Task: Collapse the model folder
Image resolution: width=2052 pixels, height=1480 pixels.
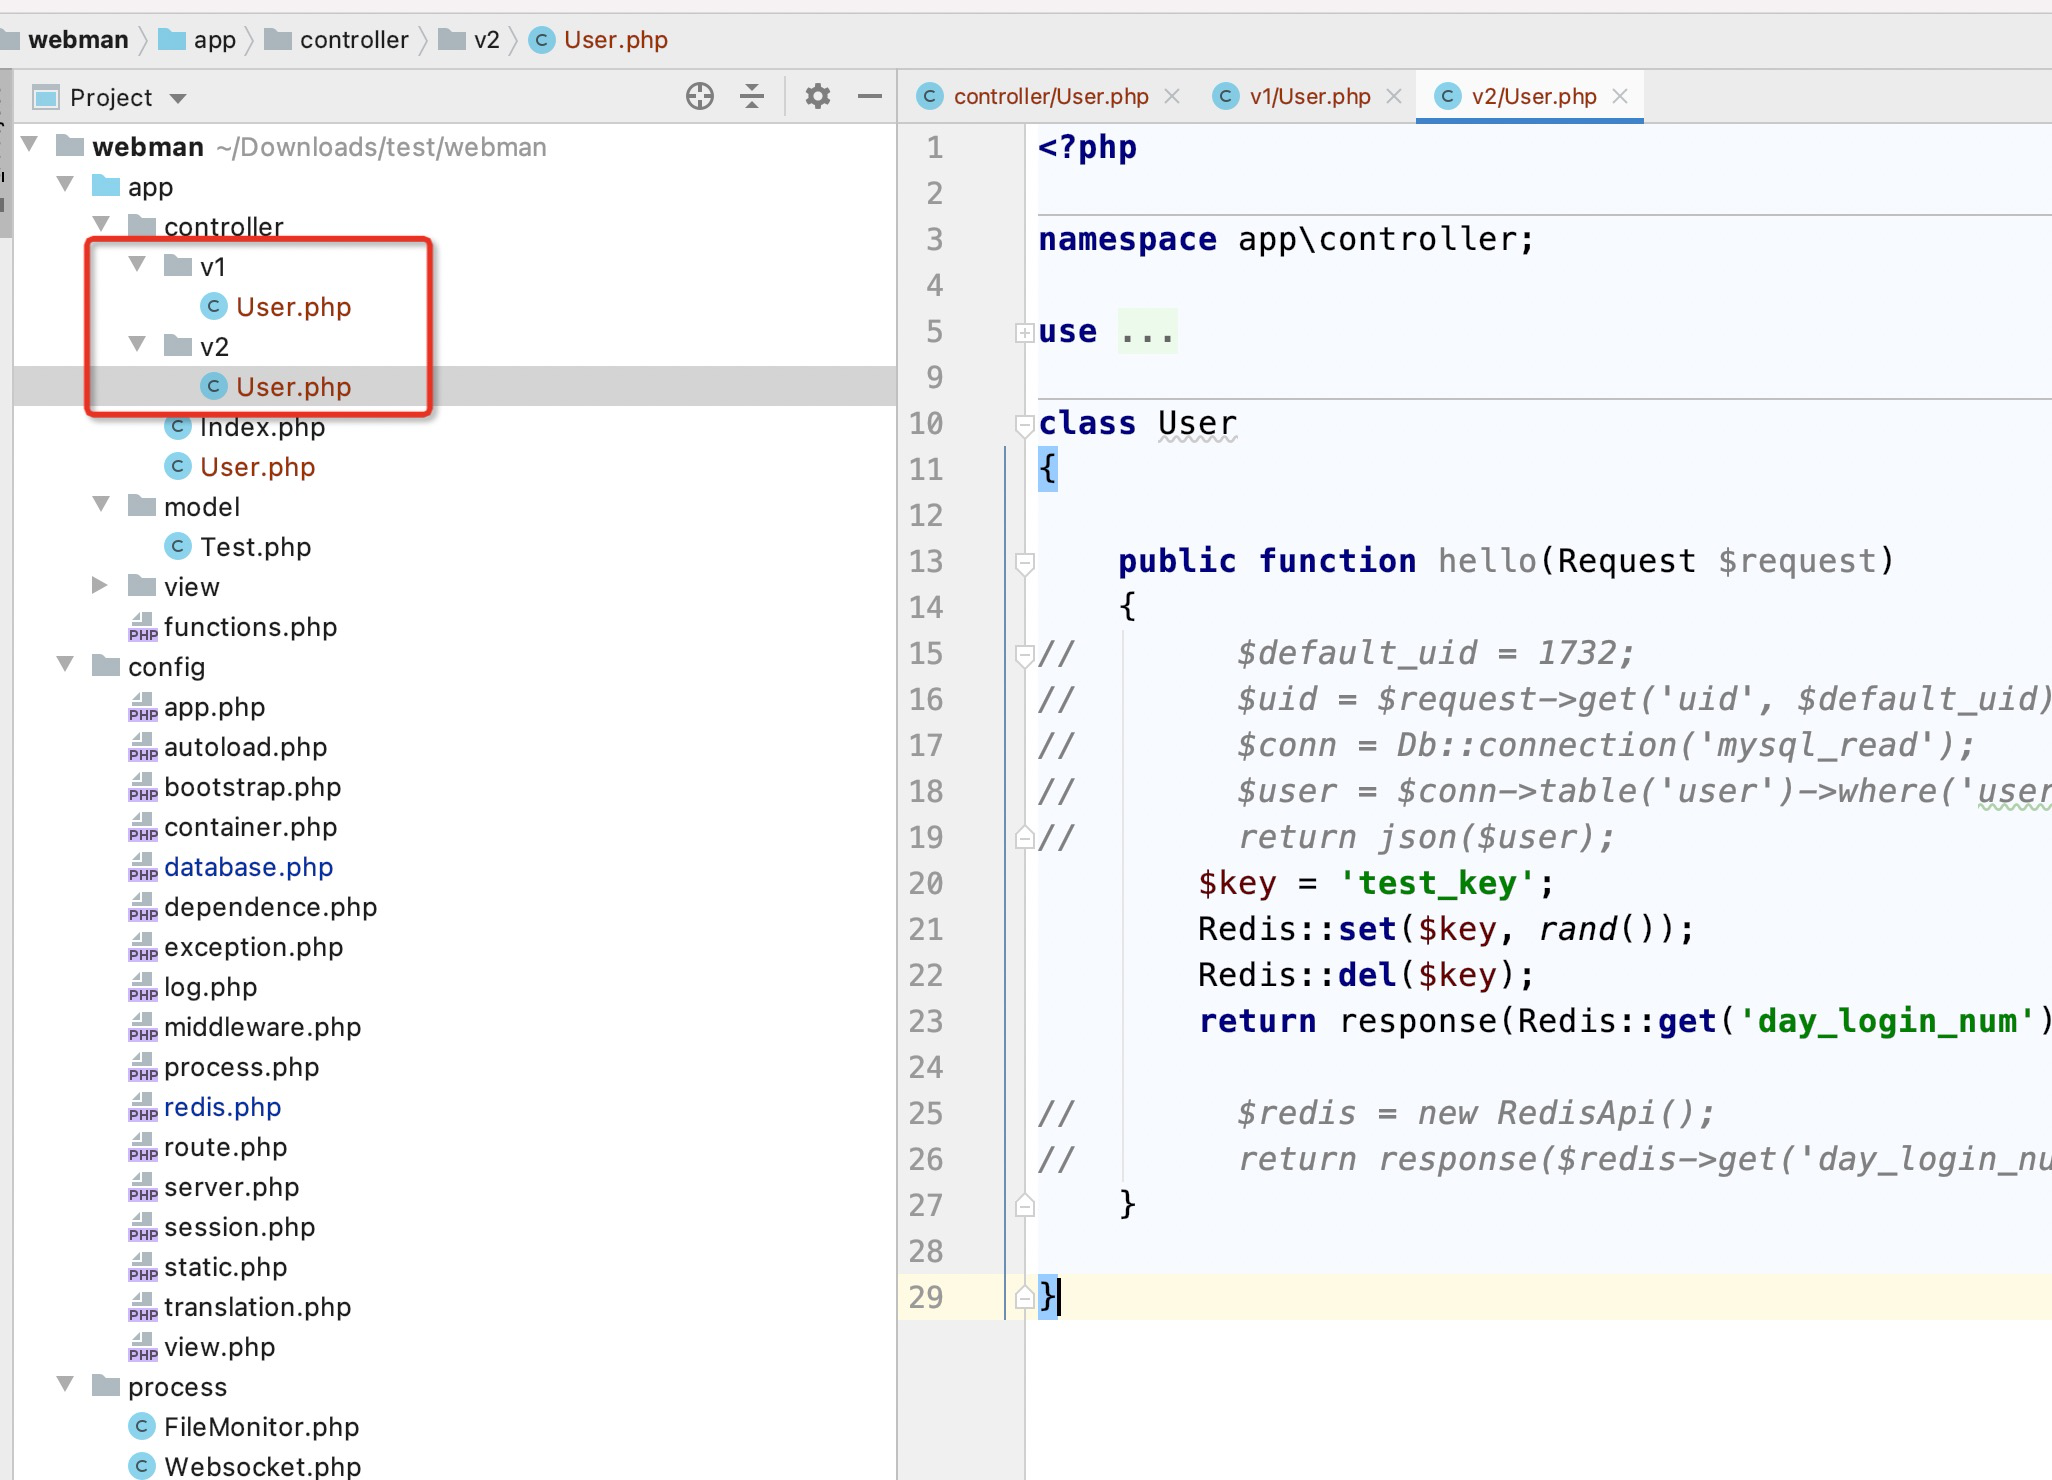Action: coord(102,504)
